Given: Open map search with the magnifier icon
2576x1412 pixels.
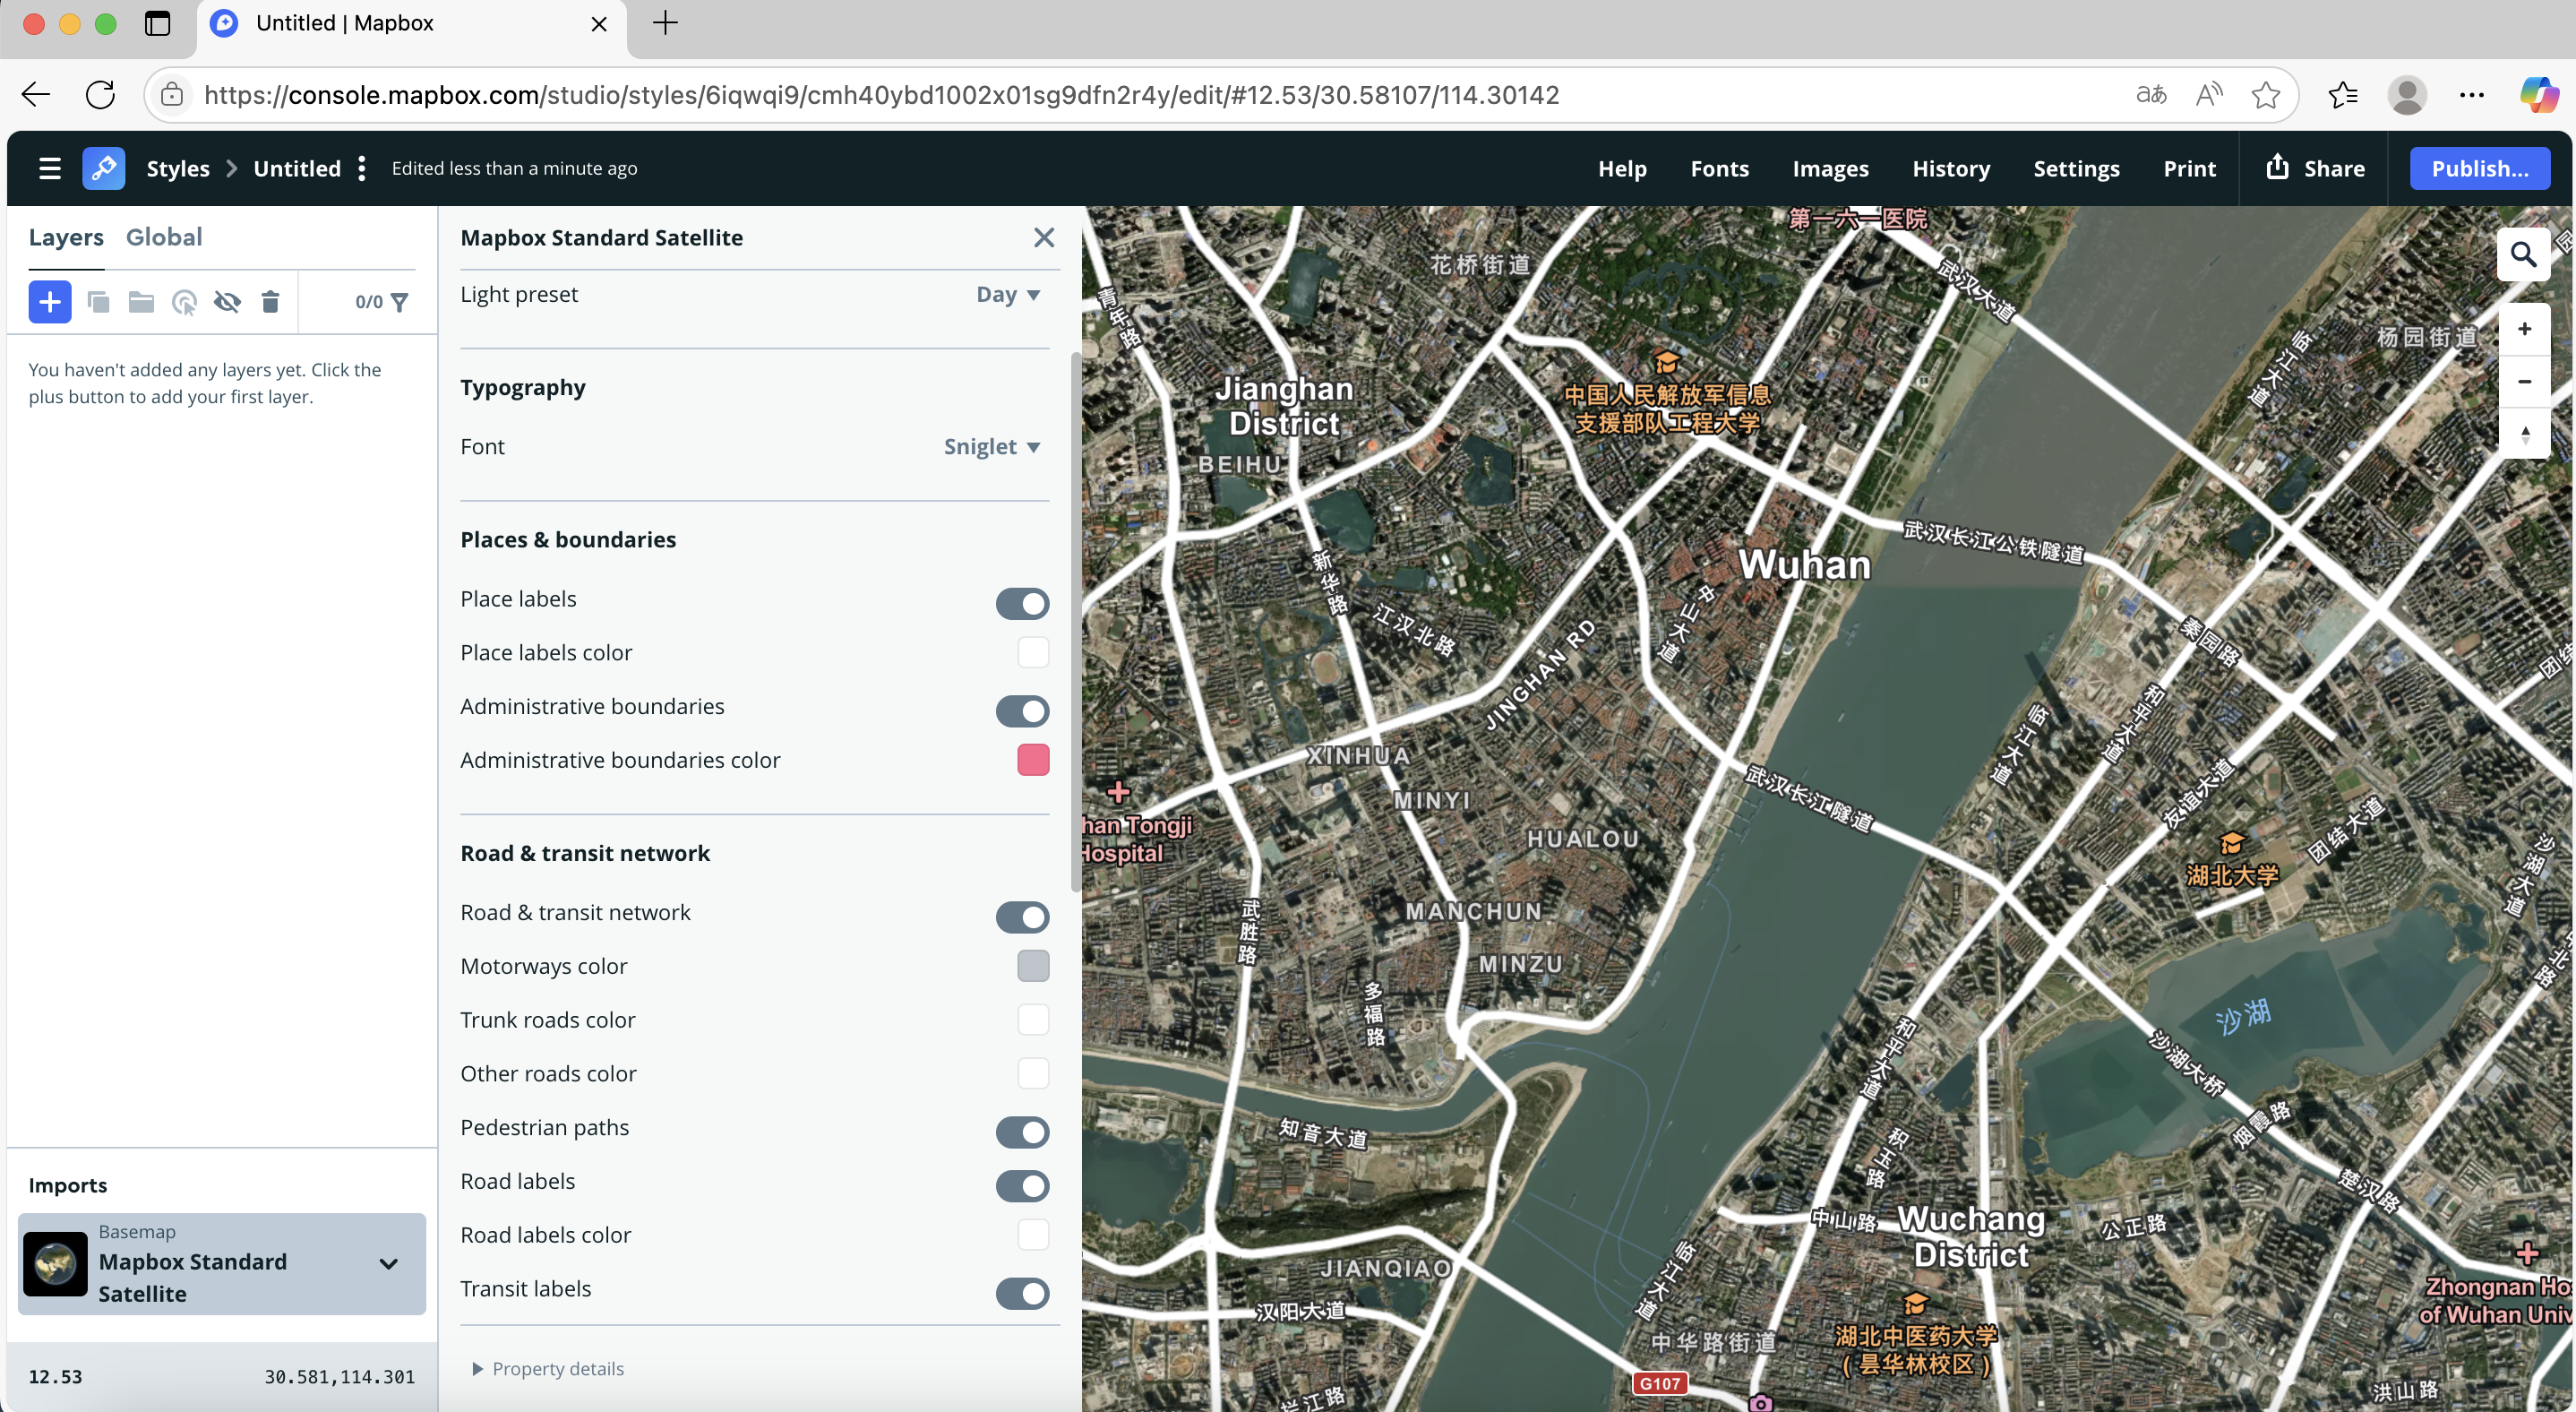Looking at the screenshot, I should [x=2524, y=254].
